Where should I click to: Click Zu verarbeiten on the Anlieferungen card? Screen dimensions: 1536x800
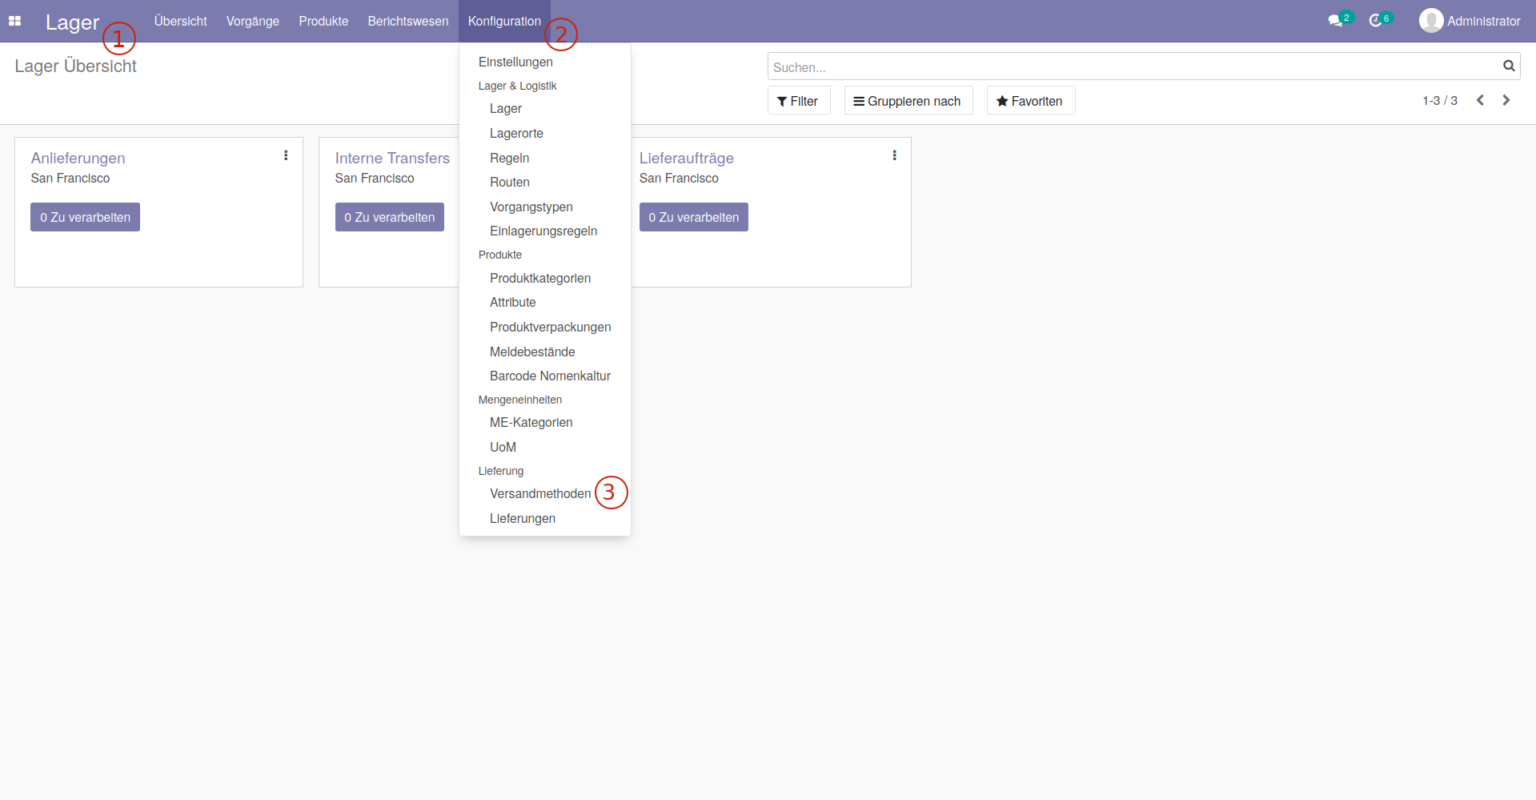click(x=85, y=216)
